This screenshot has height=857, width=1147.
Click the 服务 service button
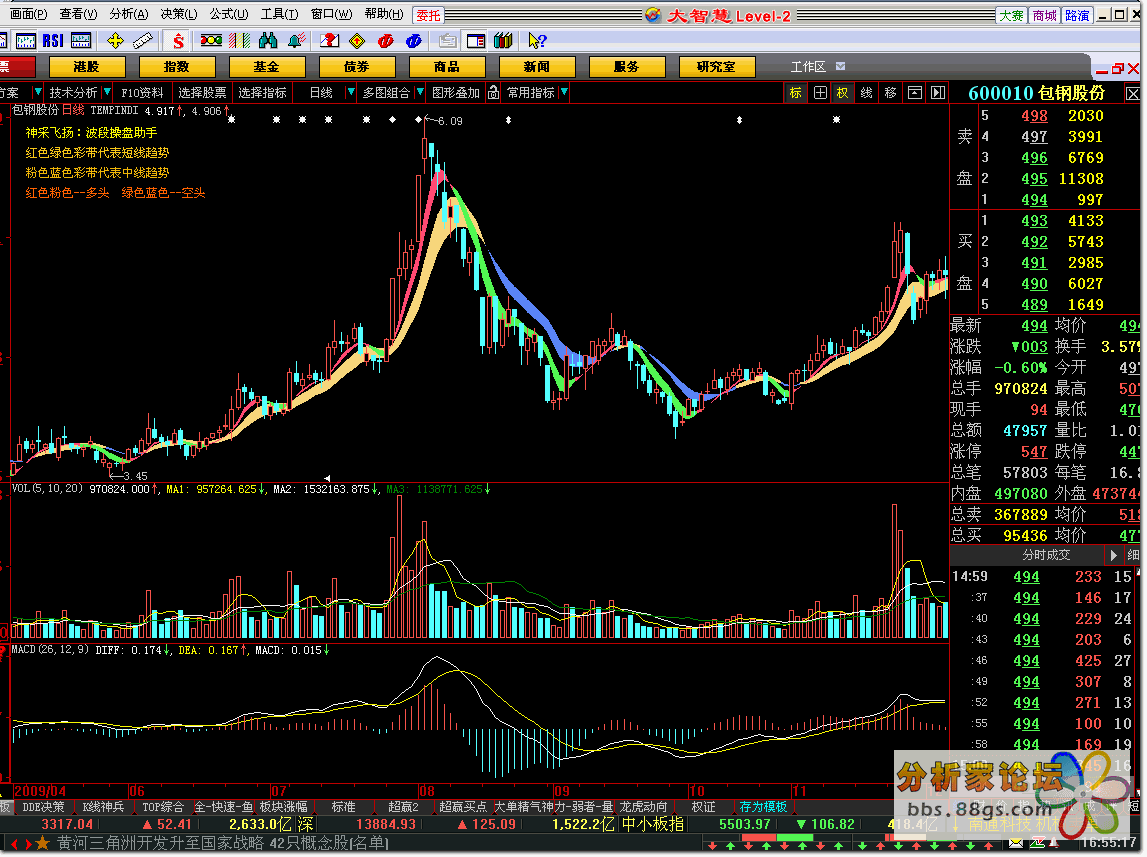[626, 67]
